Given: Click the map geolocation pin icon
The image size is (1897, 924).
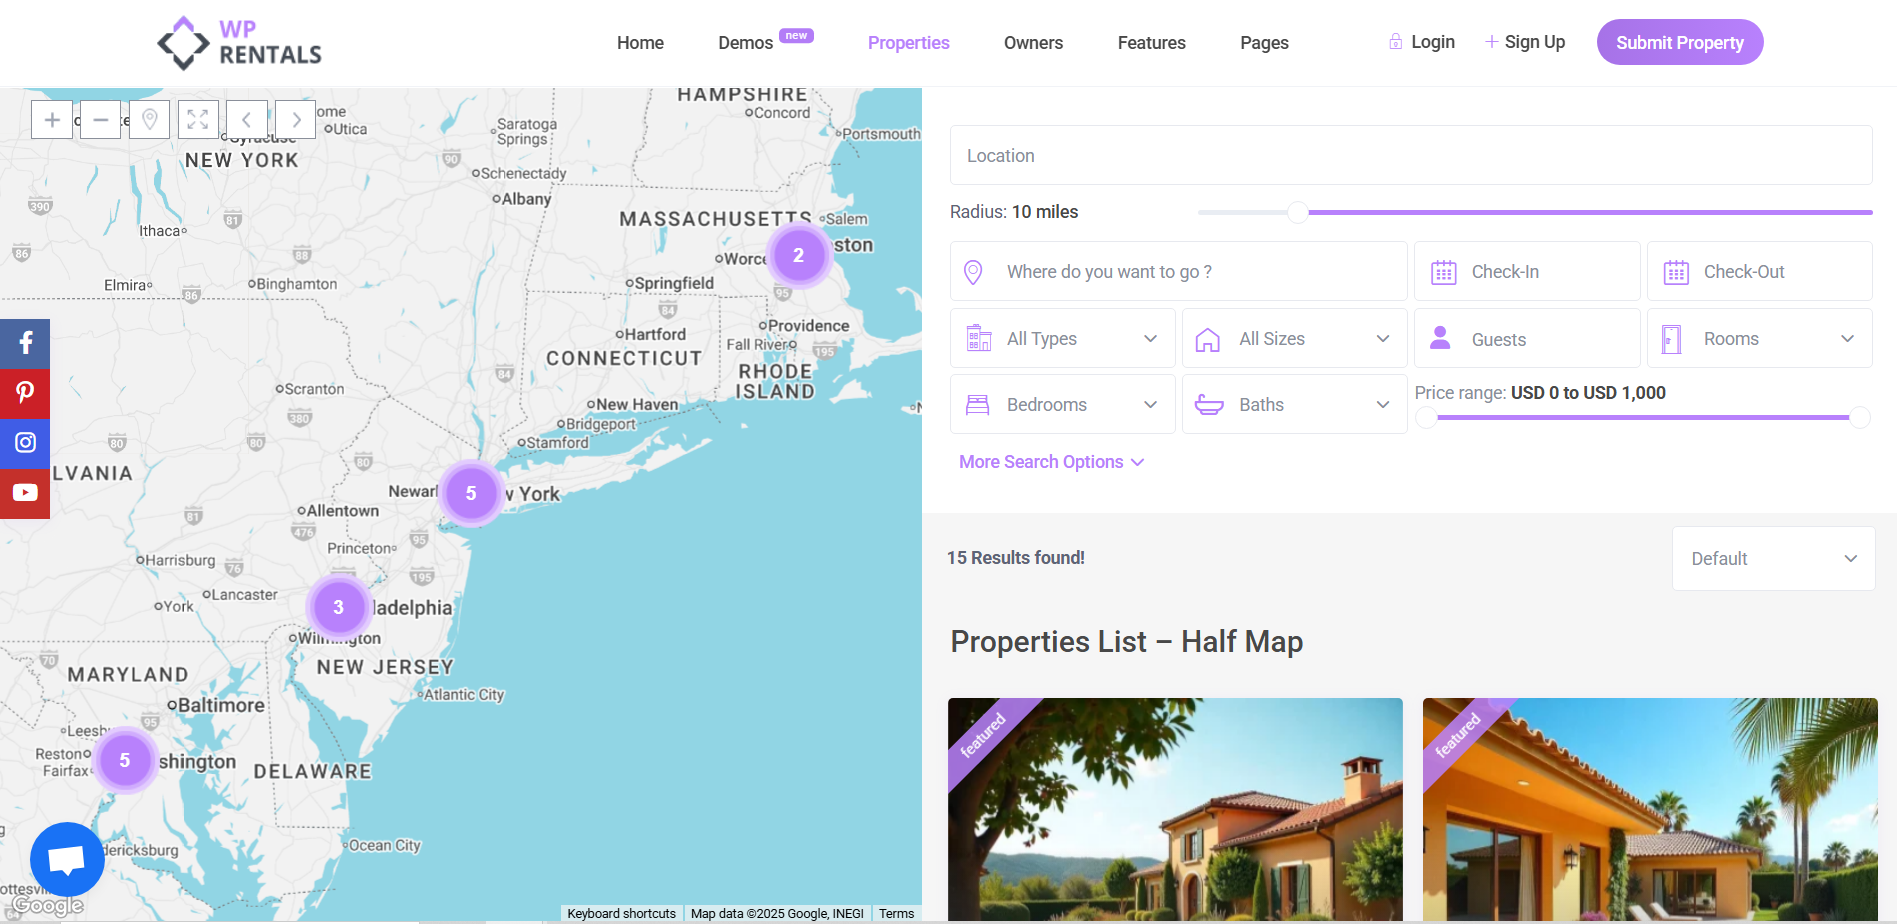Looking at the screenshot, I should point(149,120).
